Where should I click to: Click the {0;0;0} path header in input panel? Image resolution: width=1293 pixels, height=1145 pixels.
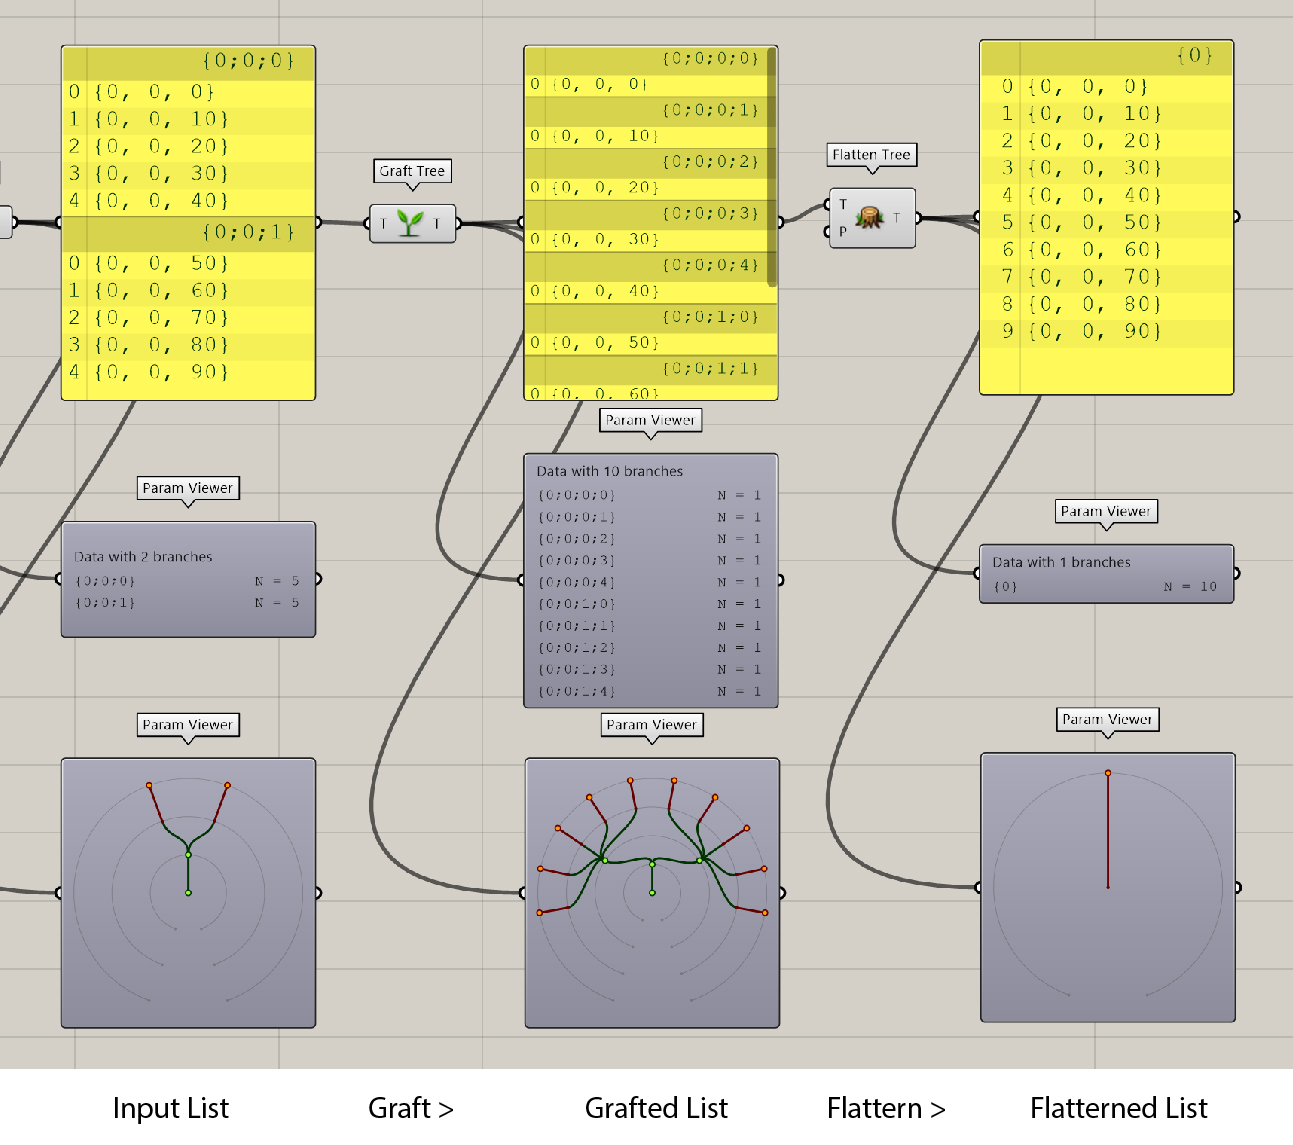coord(188,62)
